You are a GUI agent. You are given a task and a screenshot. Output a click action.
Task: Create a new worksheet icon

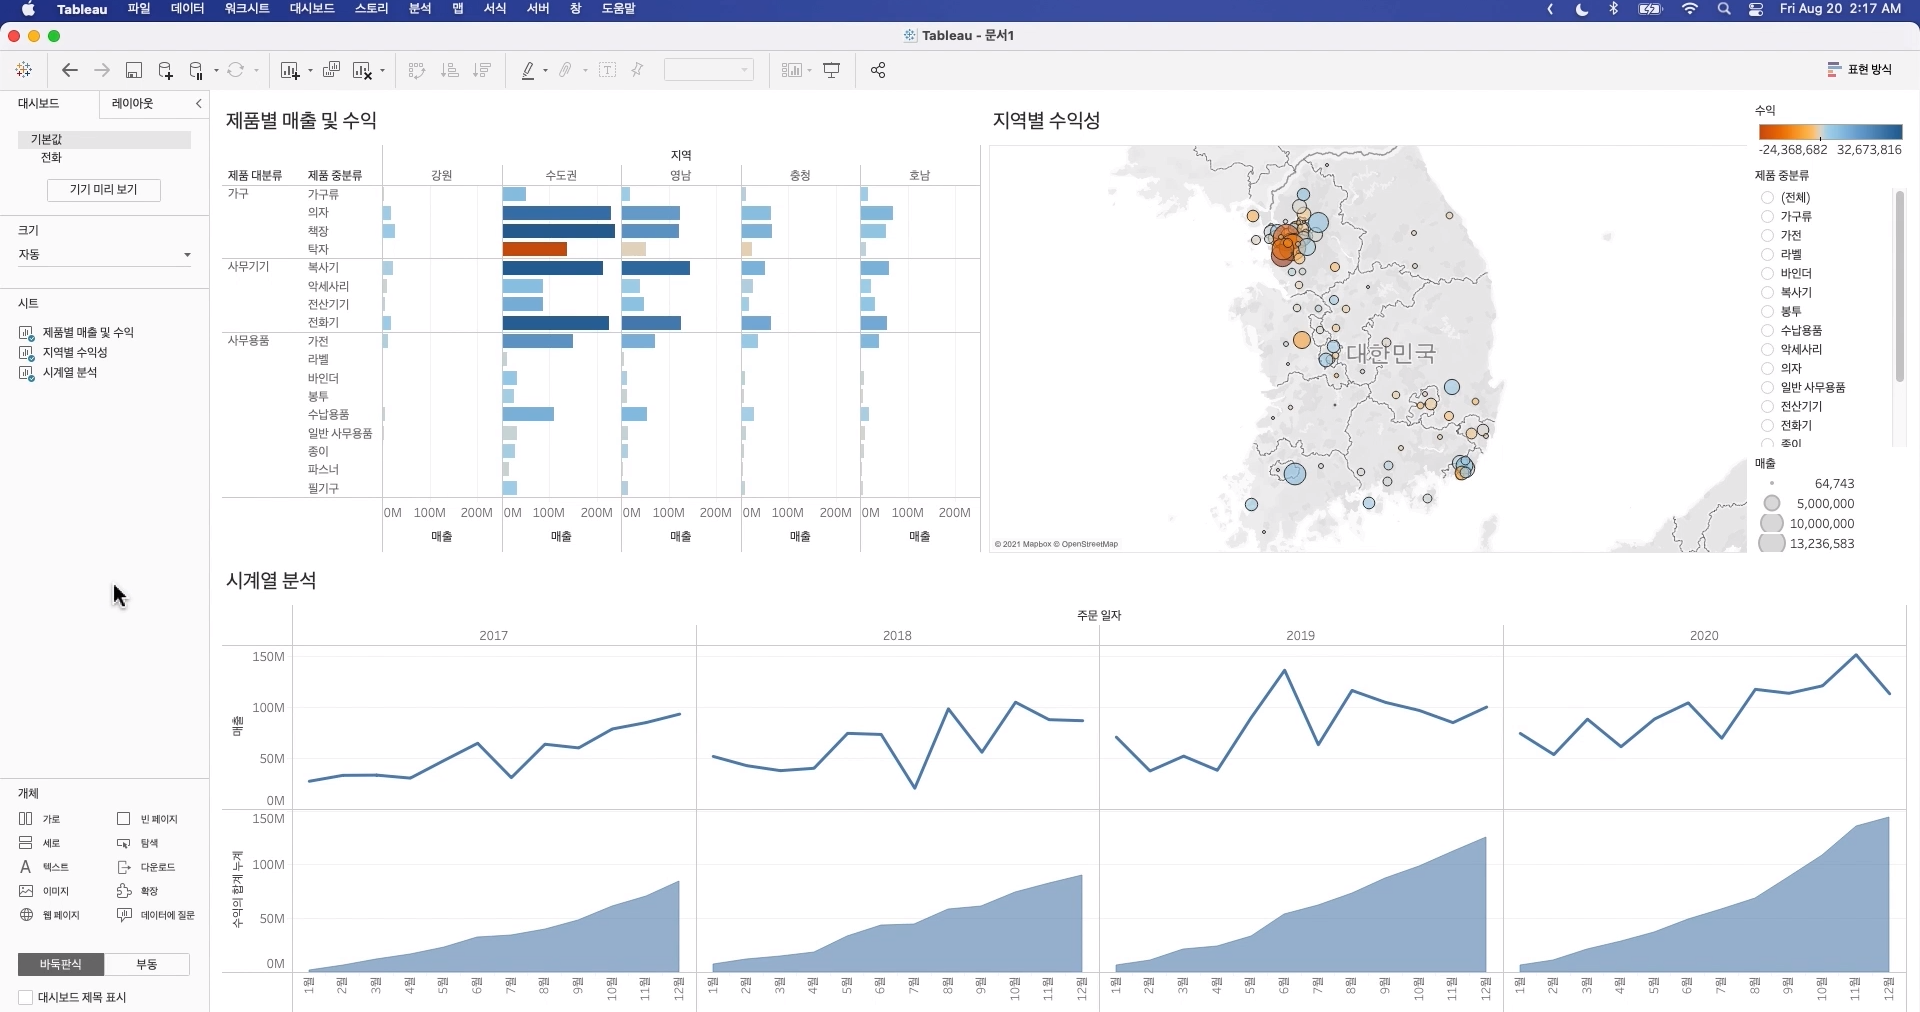[290, 70]
